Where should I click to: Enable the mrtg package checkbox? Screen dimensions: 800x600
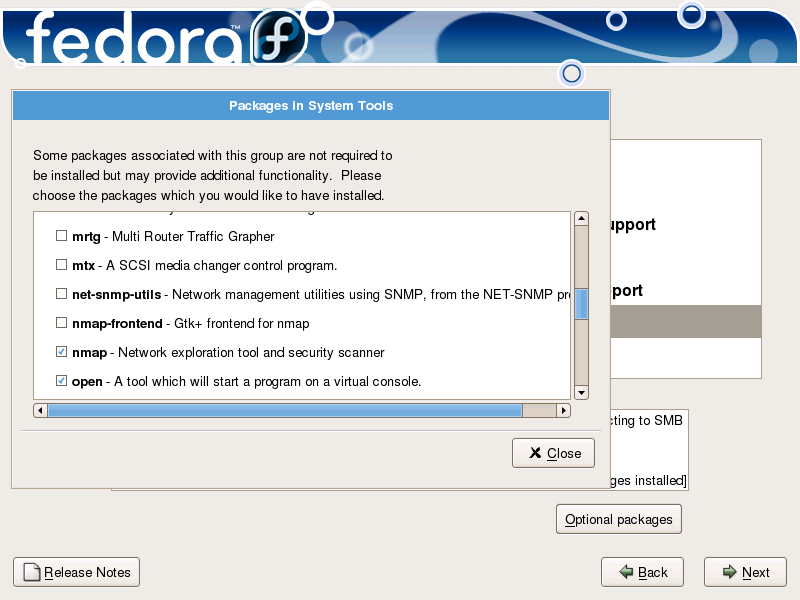tap(61, 236)
